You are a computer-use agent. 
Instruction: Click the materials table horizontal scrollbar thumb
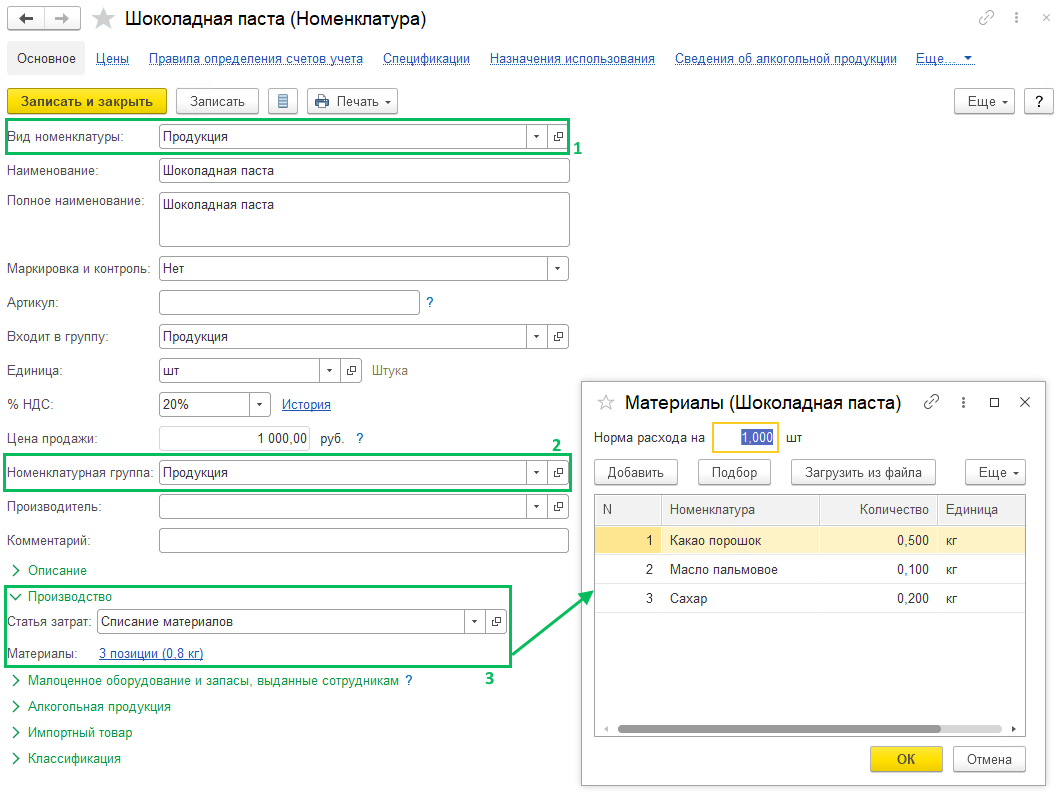coord(779,729)
